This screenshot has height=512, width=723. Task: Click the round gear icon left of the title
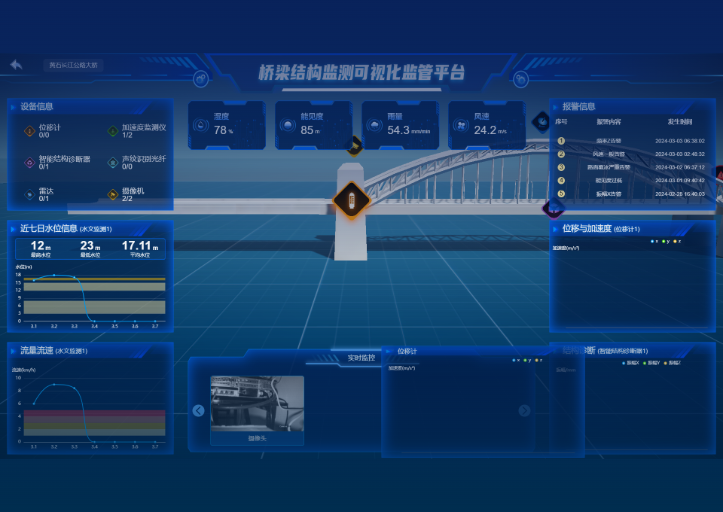(x=201, y=80)
